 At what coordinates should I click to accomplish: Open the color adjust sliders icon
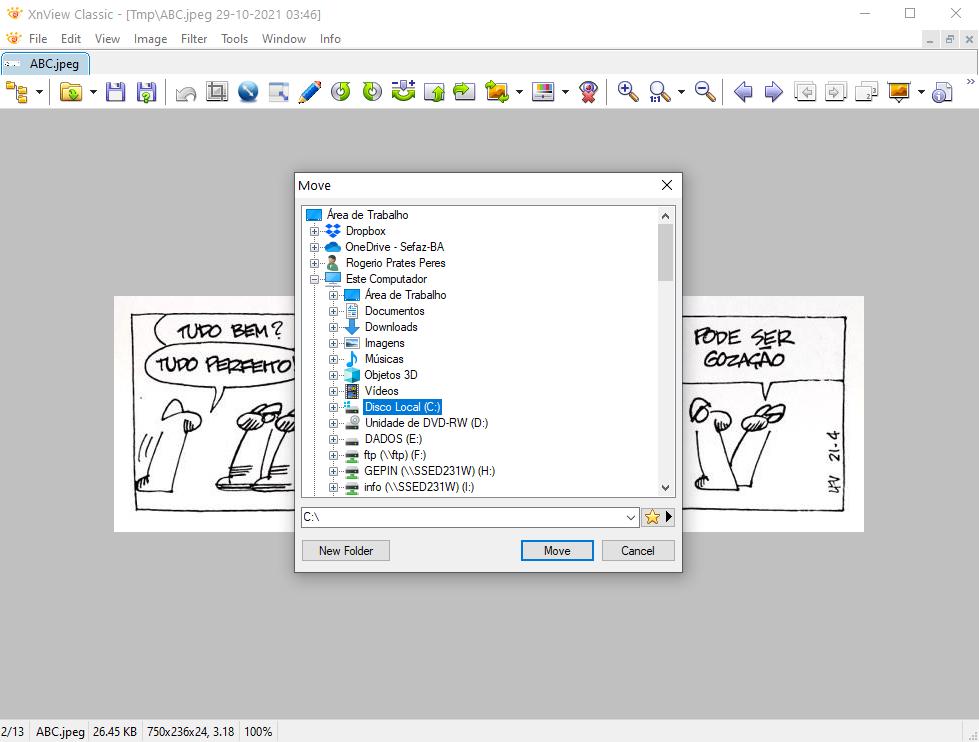[x=543, y=92]
